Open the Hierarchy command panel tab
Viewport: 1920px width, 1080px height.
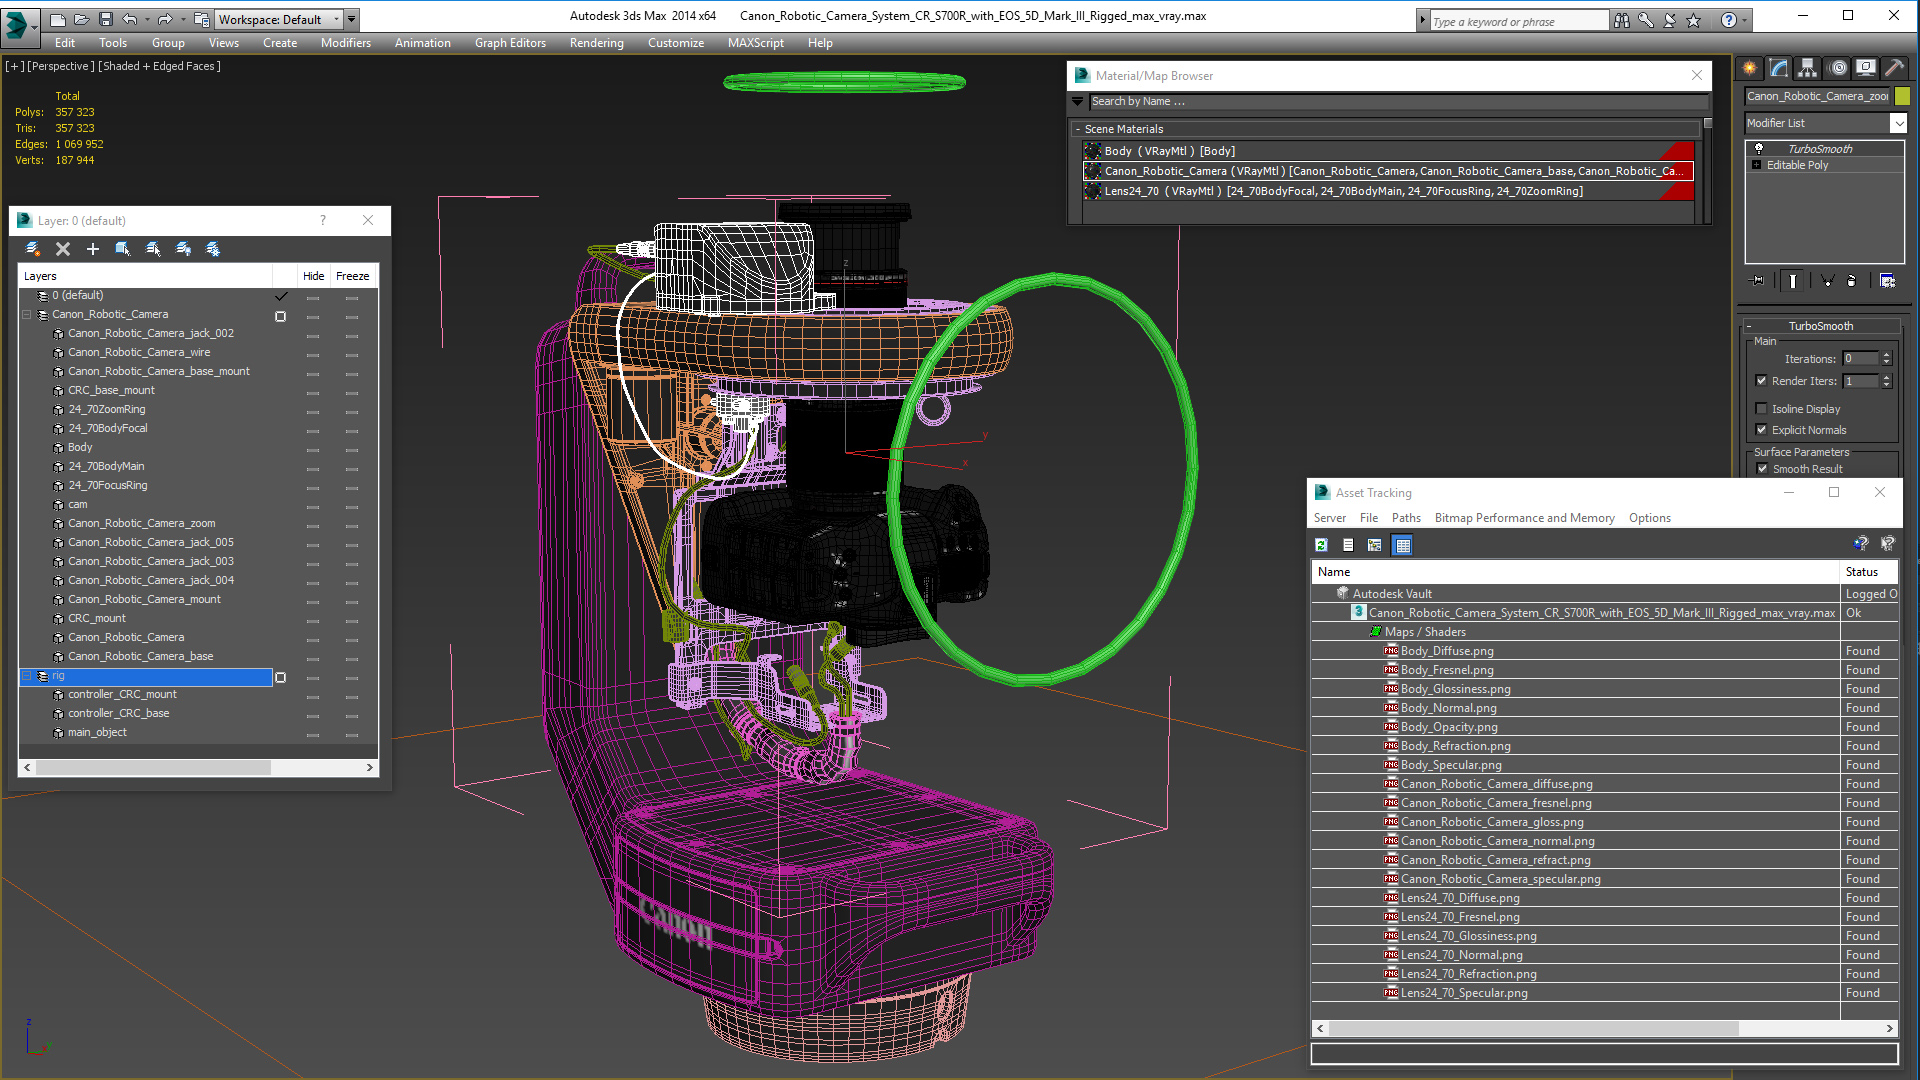pyautogui.click(x=1807, y=68)
